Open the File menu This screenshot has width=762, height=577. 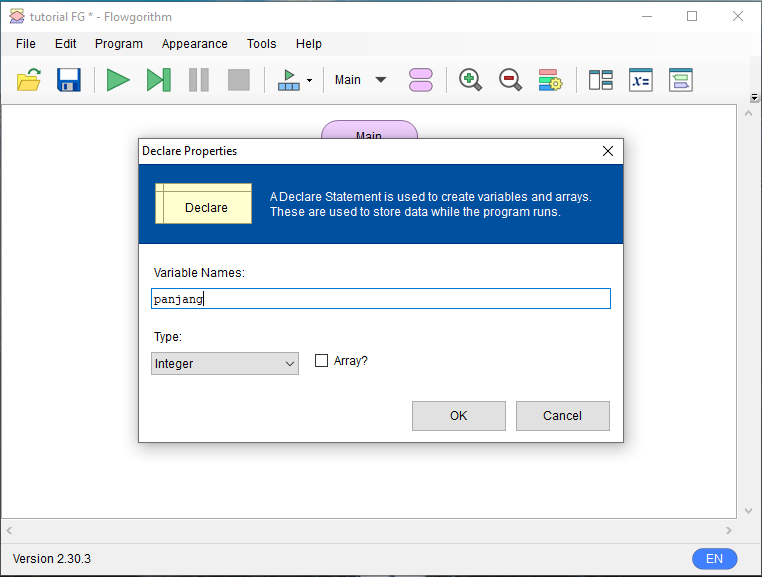[26, 44]
